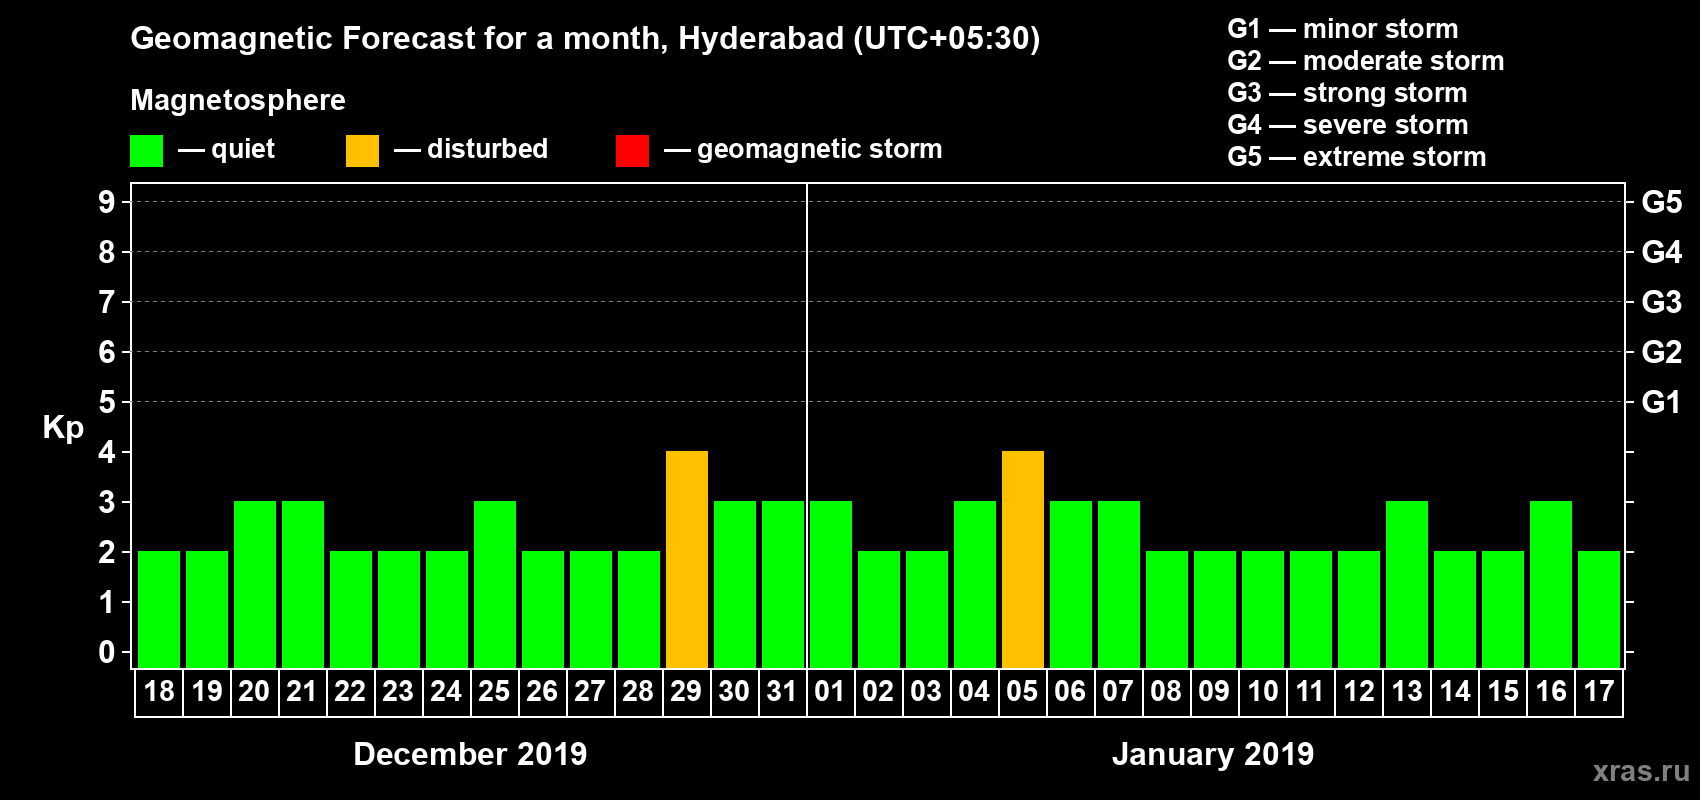1700x800 pixels.
Task: Click the green bar for January 01
Action: pyautogui.click(x=831, y=584)
